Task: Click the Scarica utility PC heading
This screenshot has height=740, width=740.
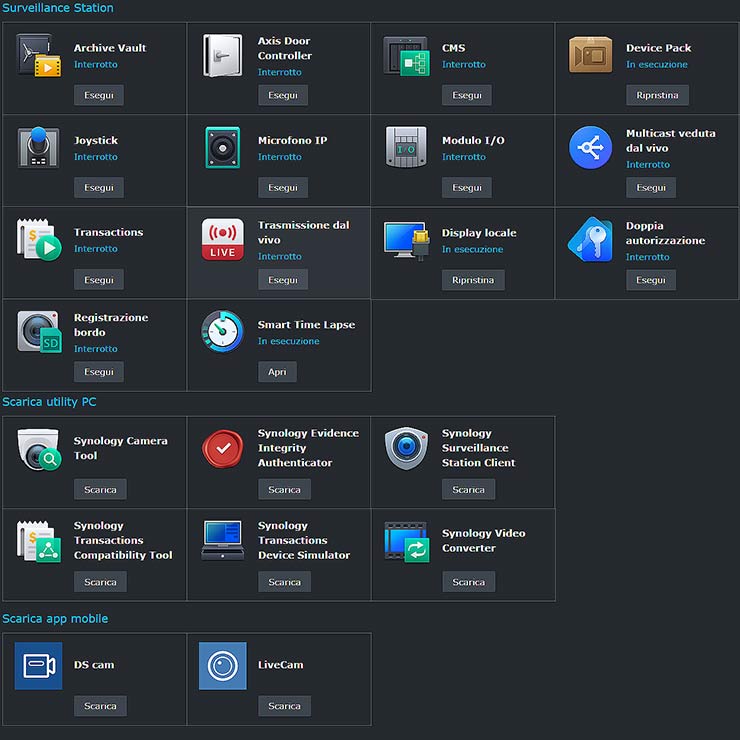Action: click(x=49, y=402)
